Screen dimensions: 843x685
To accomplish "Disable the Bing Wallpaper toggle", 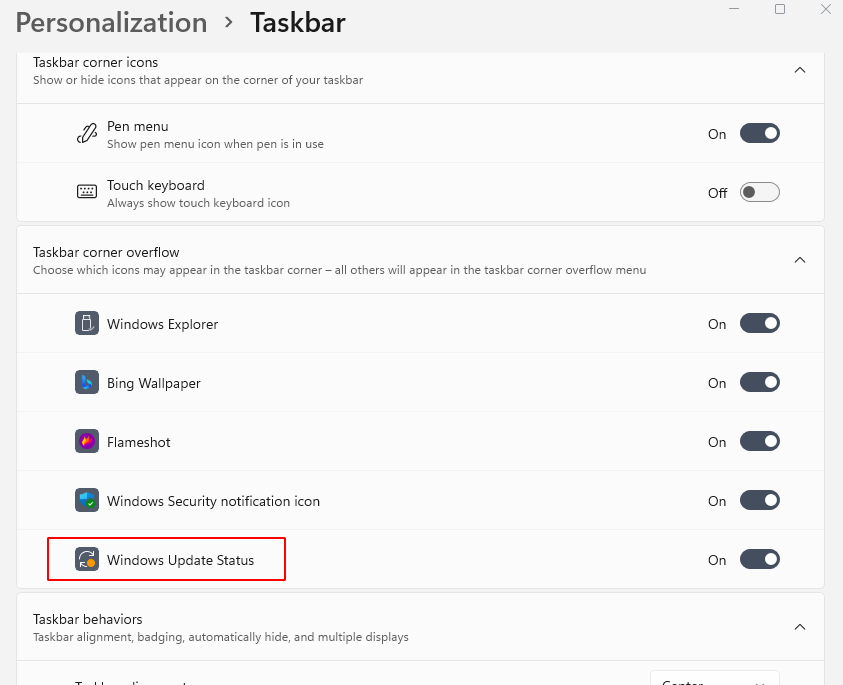I will (x=760, y=383).
